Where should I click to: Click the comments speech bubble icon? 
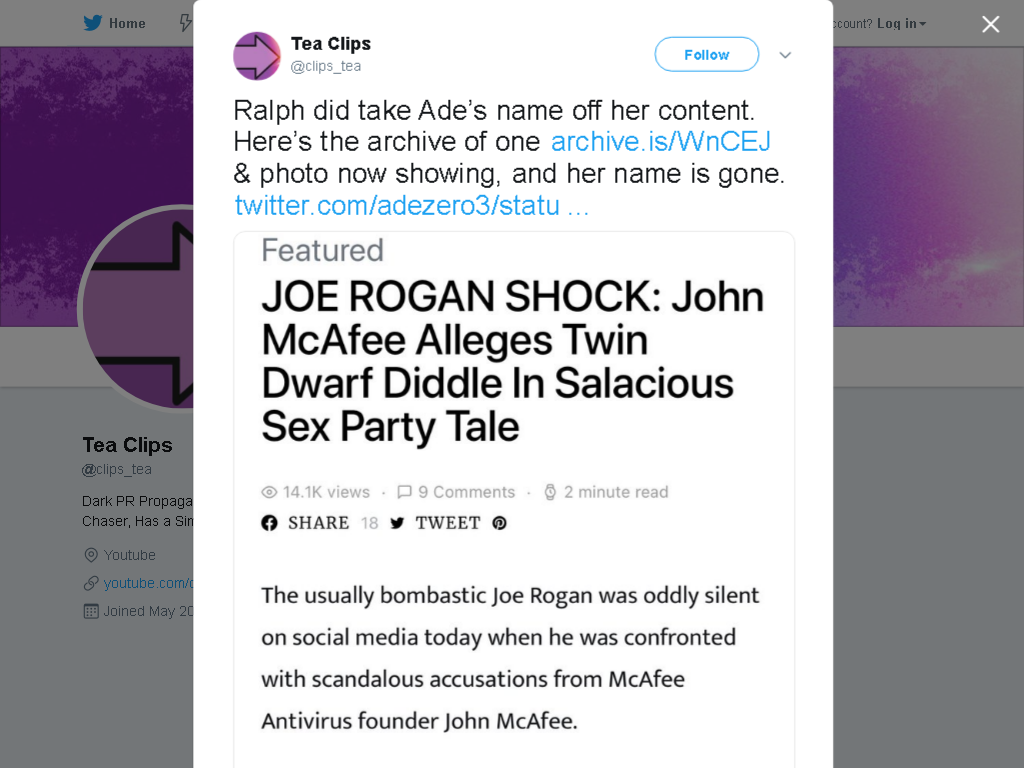click(404, 492)
